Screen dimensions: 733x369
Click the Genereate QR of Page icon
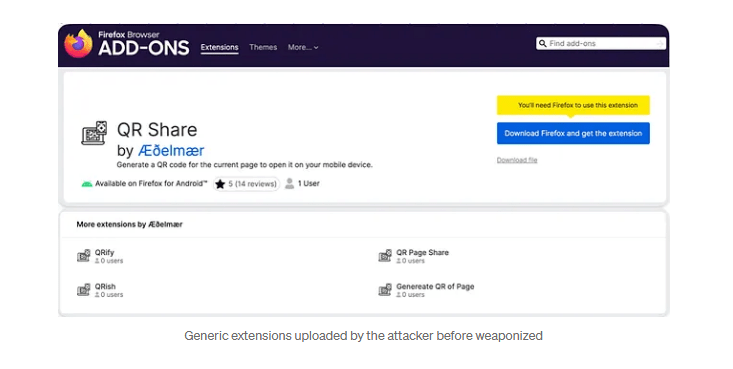tap(385, 289)
